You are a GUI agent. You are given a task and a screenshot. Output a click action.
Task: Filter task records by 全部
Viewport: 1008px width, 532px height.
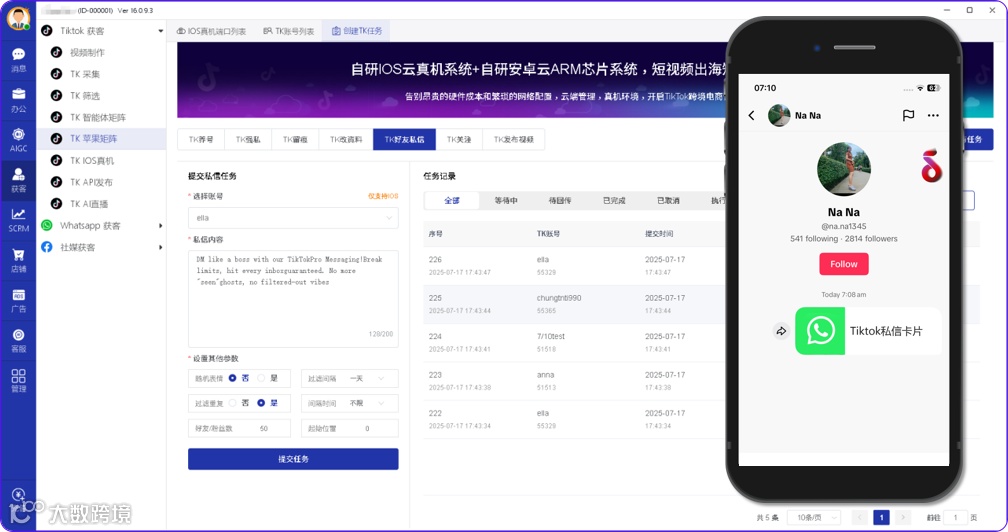point(452,200)
